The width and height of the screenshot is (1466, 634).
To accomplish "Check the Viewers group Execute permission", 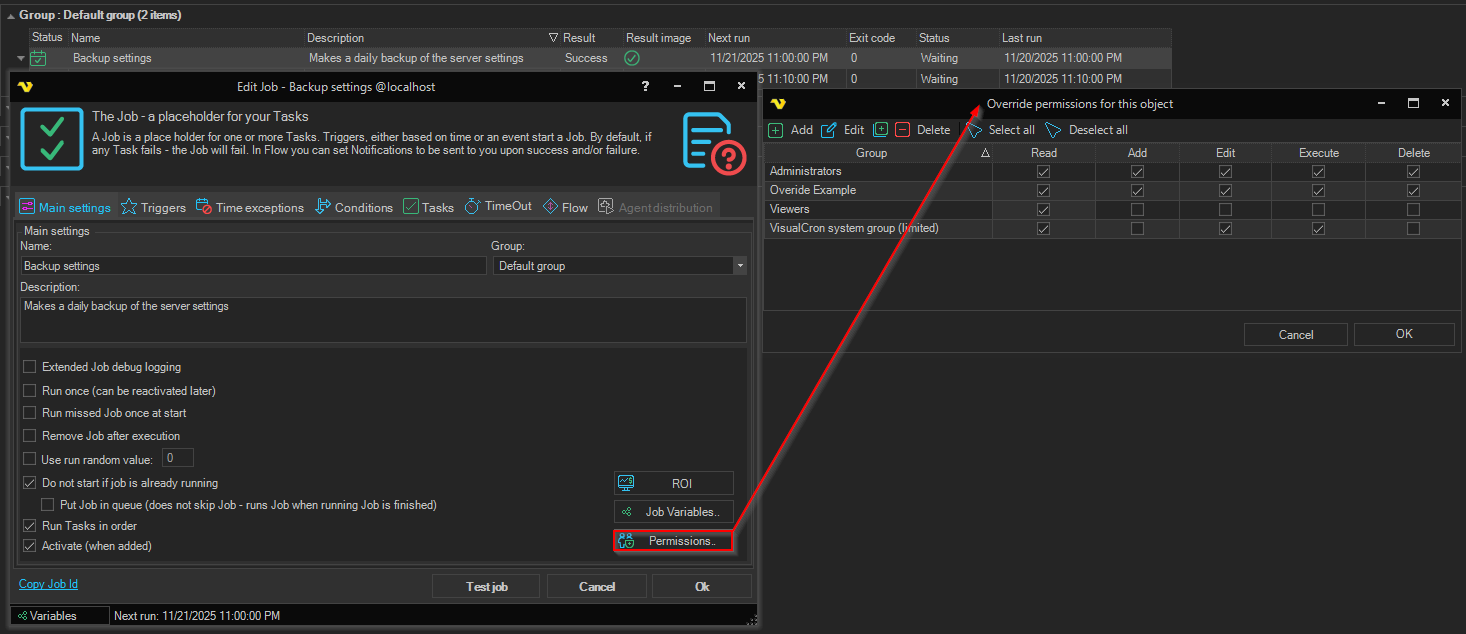I will 1318,210.
